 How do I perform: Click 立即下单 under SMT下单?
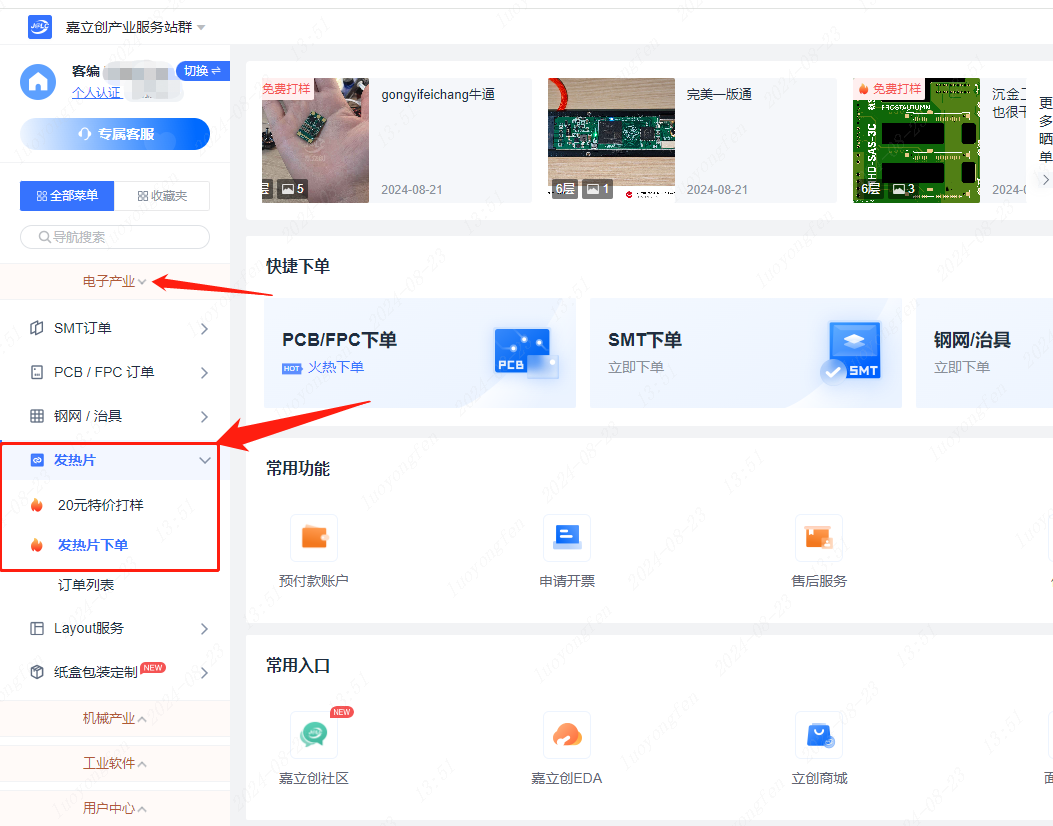636,367
